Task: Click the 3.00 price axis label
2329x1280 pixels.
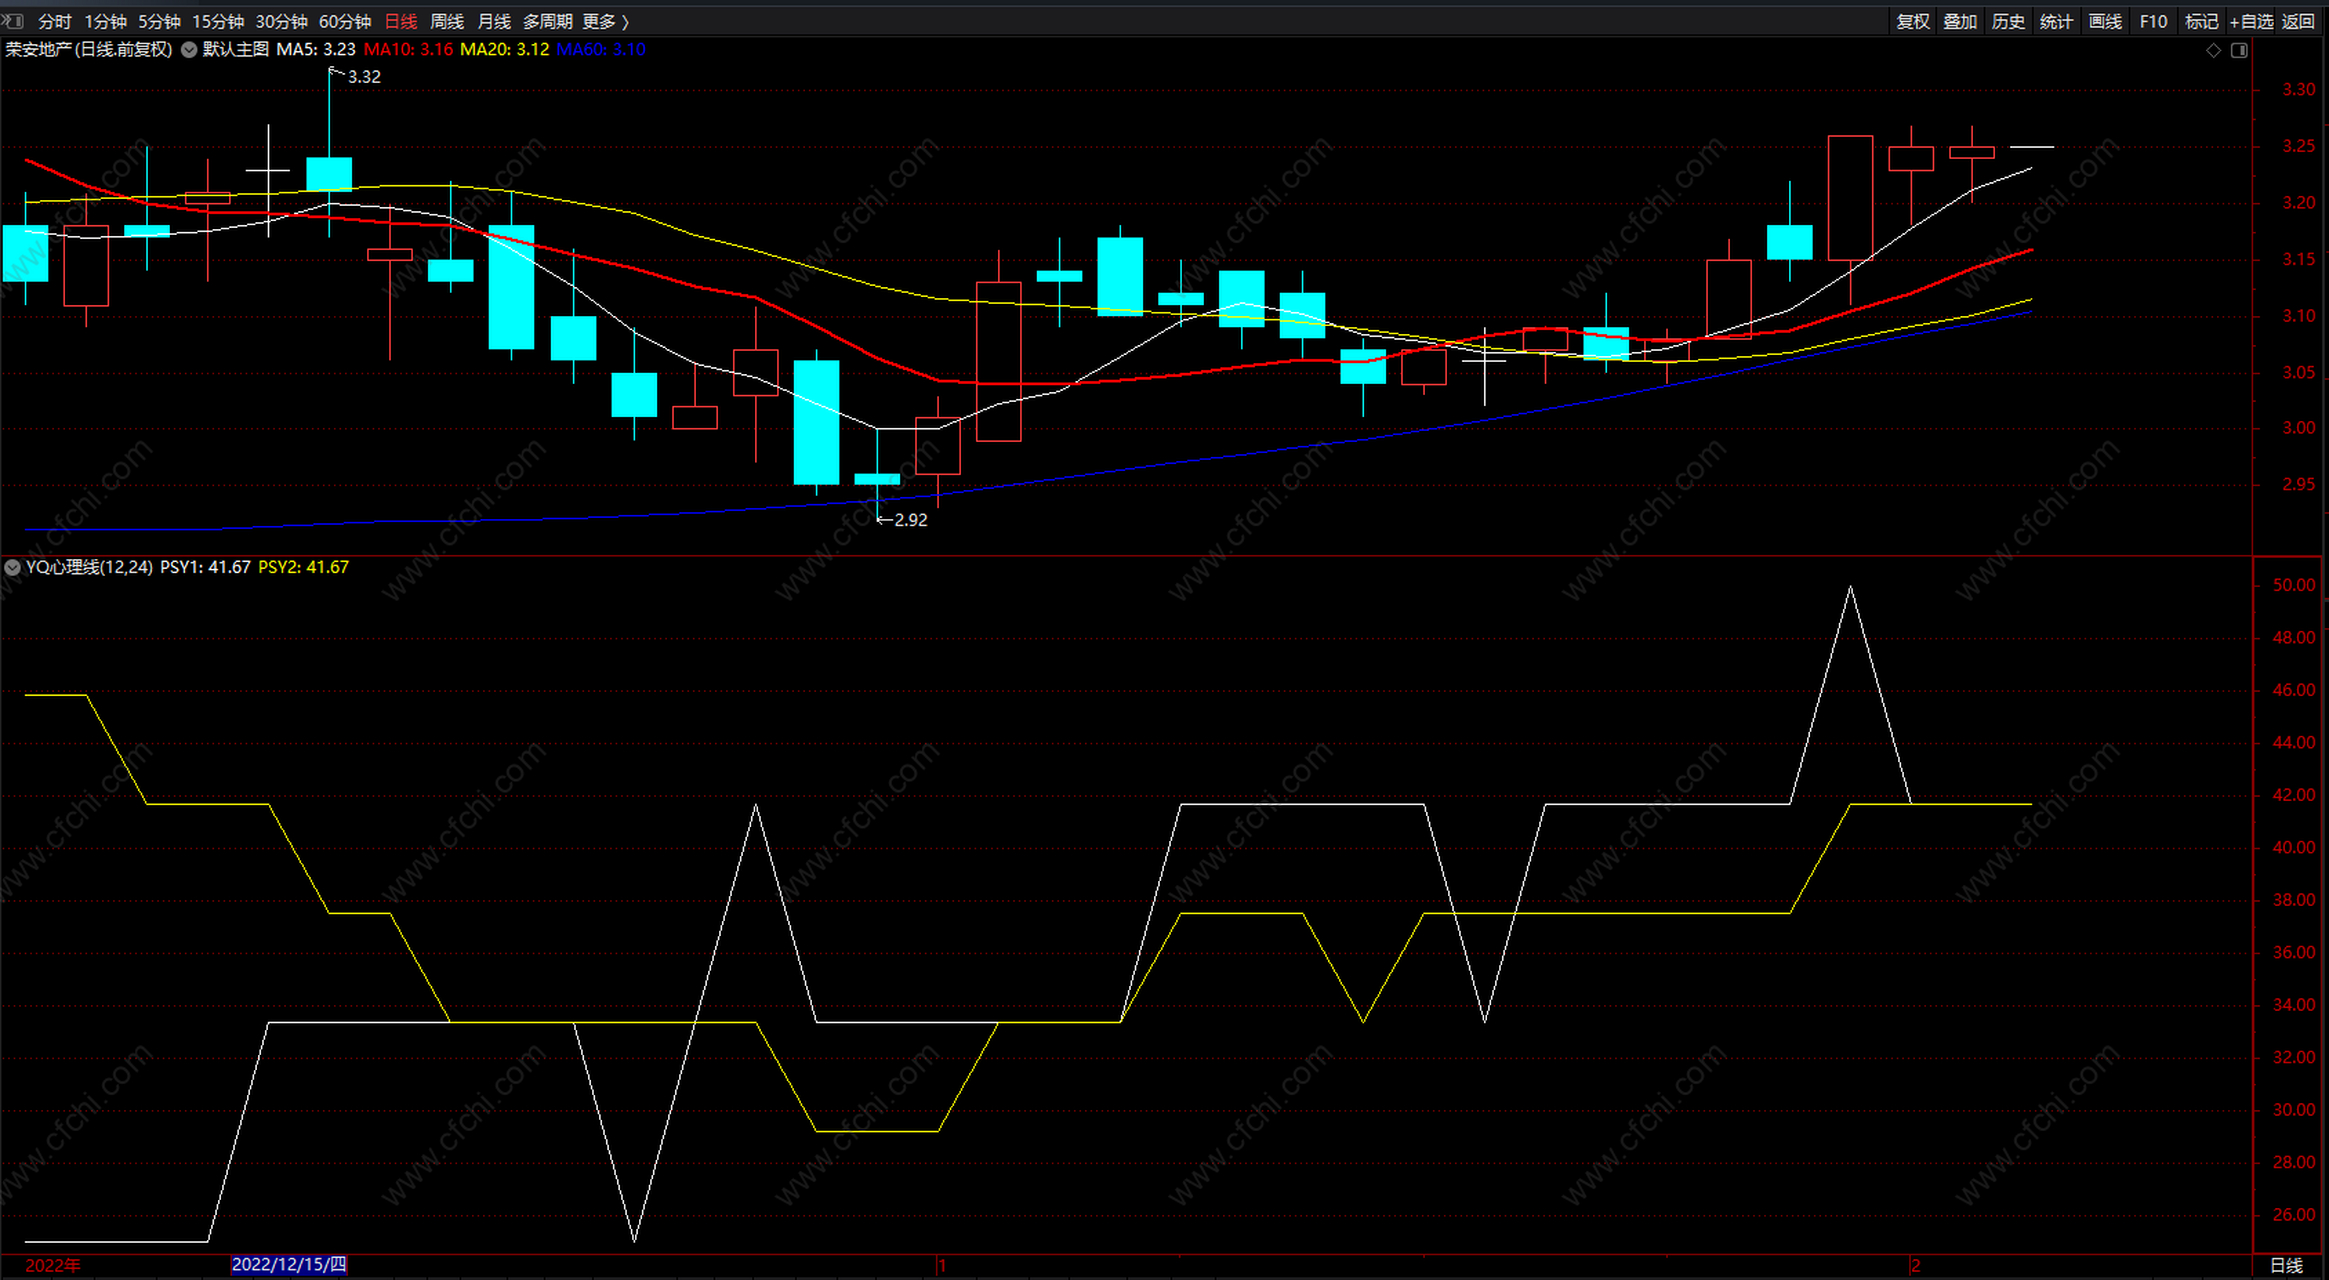Action: [2298, 428]
